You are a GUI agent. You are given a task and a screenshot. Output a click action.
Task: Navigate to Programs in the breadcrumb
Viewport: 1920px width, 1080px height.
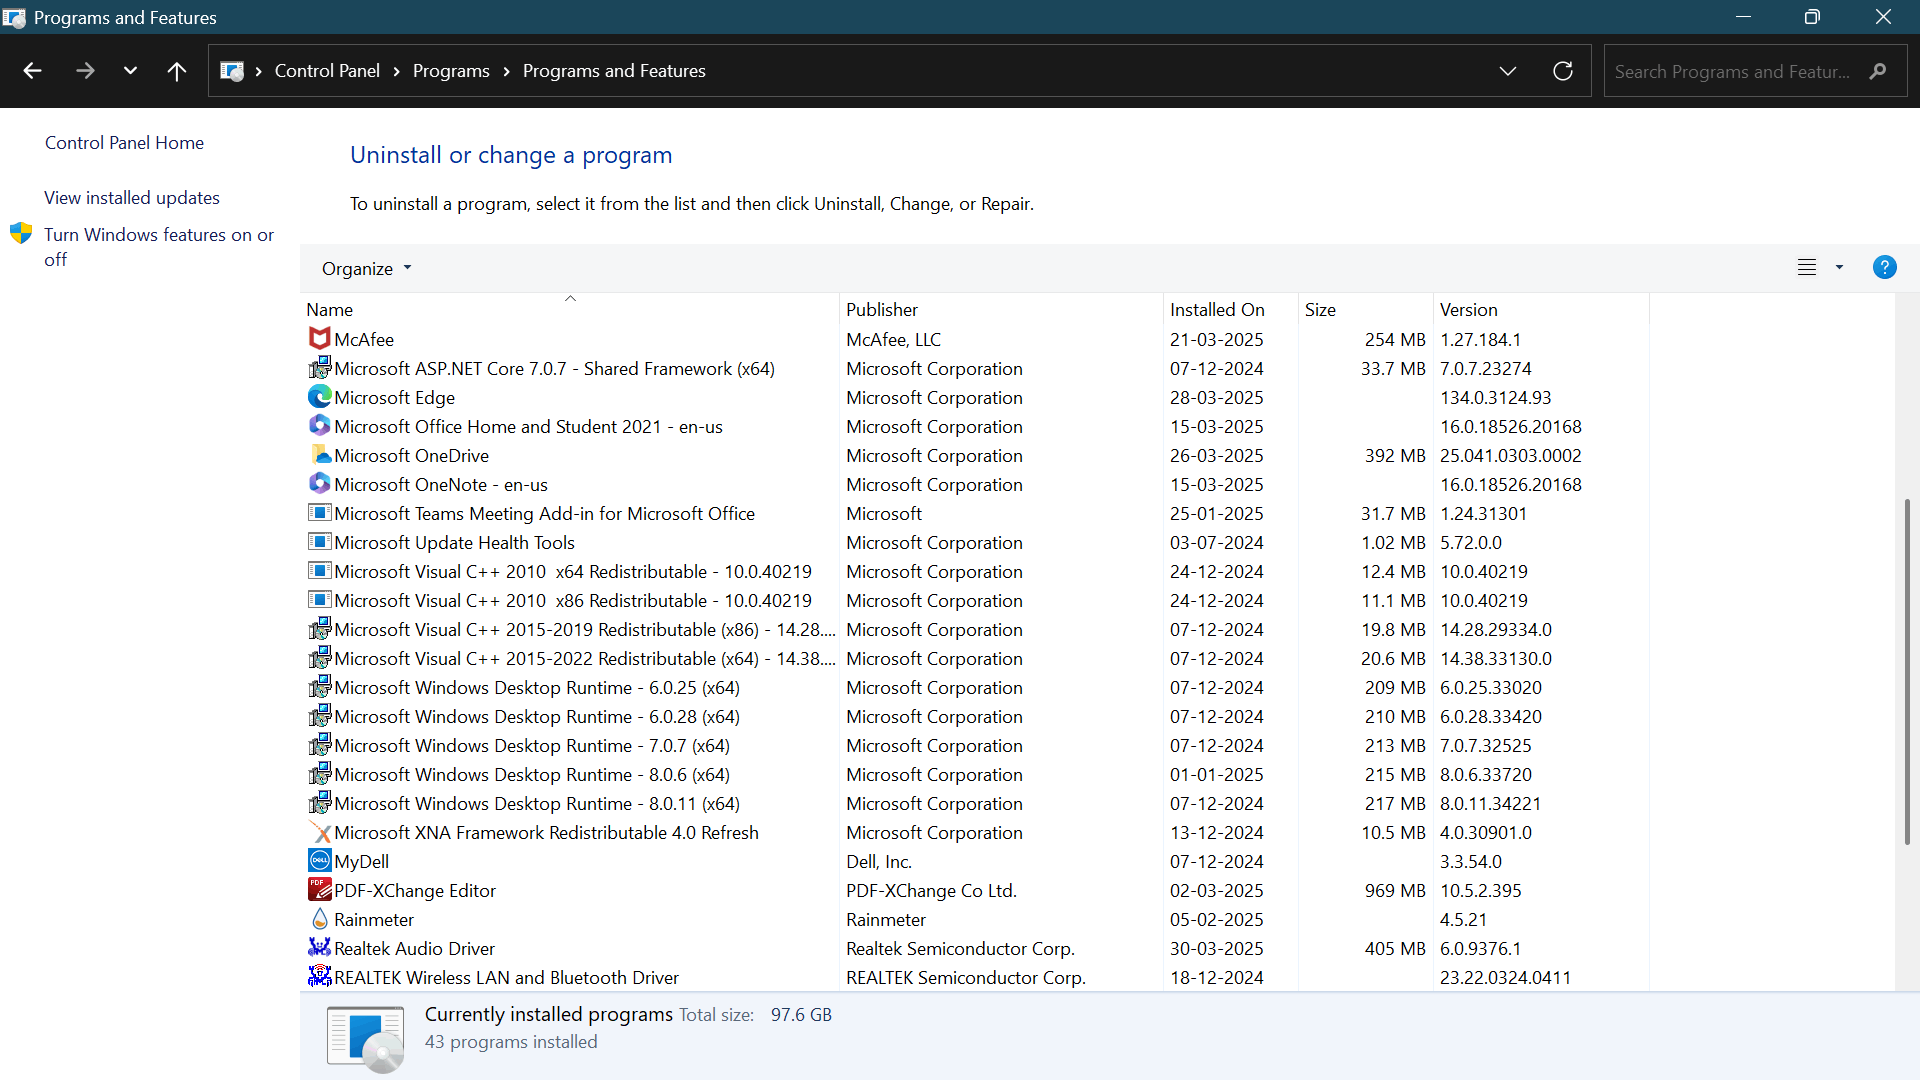pyautogui.click(x=450, y=70)
